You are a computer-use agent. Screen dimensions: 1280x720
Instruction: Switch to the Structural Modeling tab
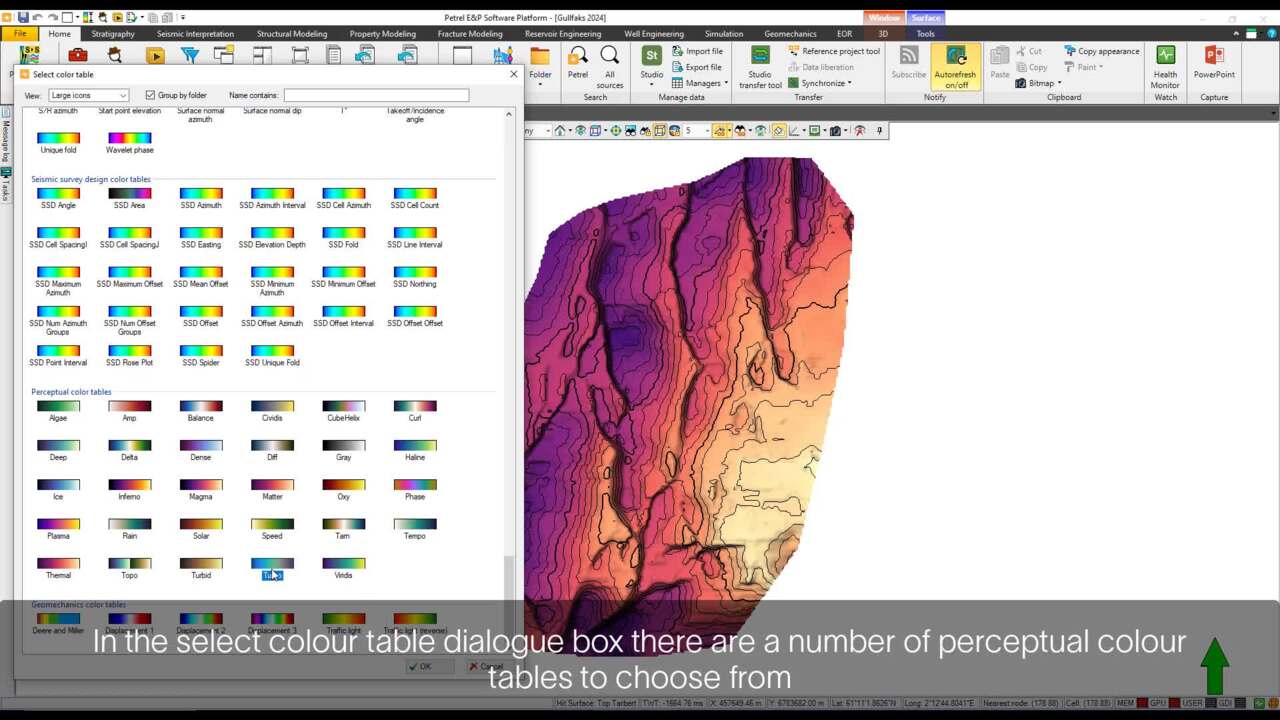pyautogui.click(x=292, y=34)
